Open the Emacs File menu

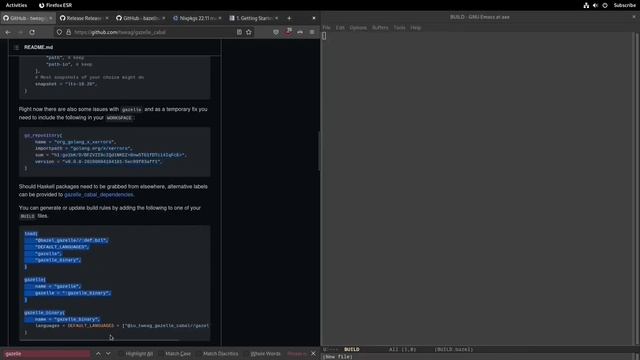(x=327, y=27)
